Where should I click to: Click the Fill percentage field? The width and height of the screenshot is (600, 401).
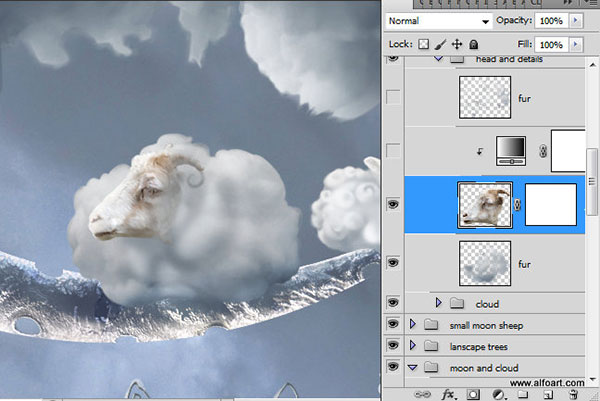click(x=551, y=45)
